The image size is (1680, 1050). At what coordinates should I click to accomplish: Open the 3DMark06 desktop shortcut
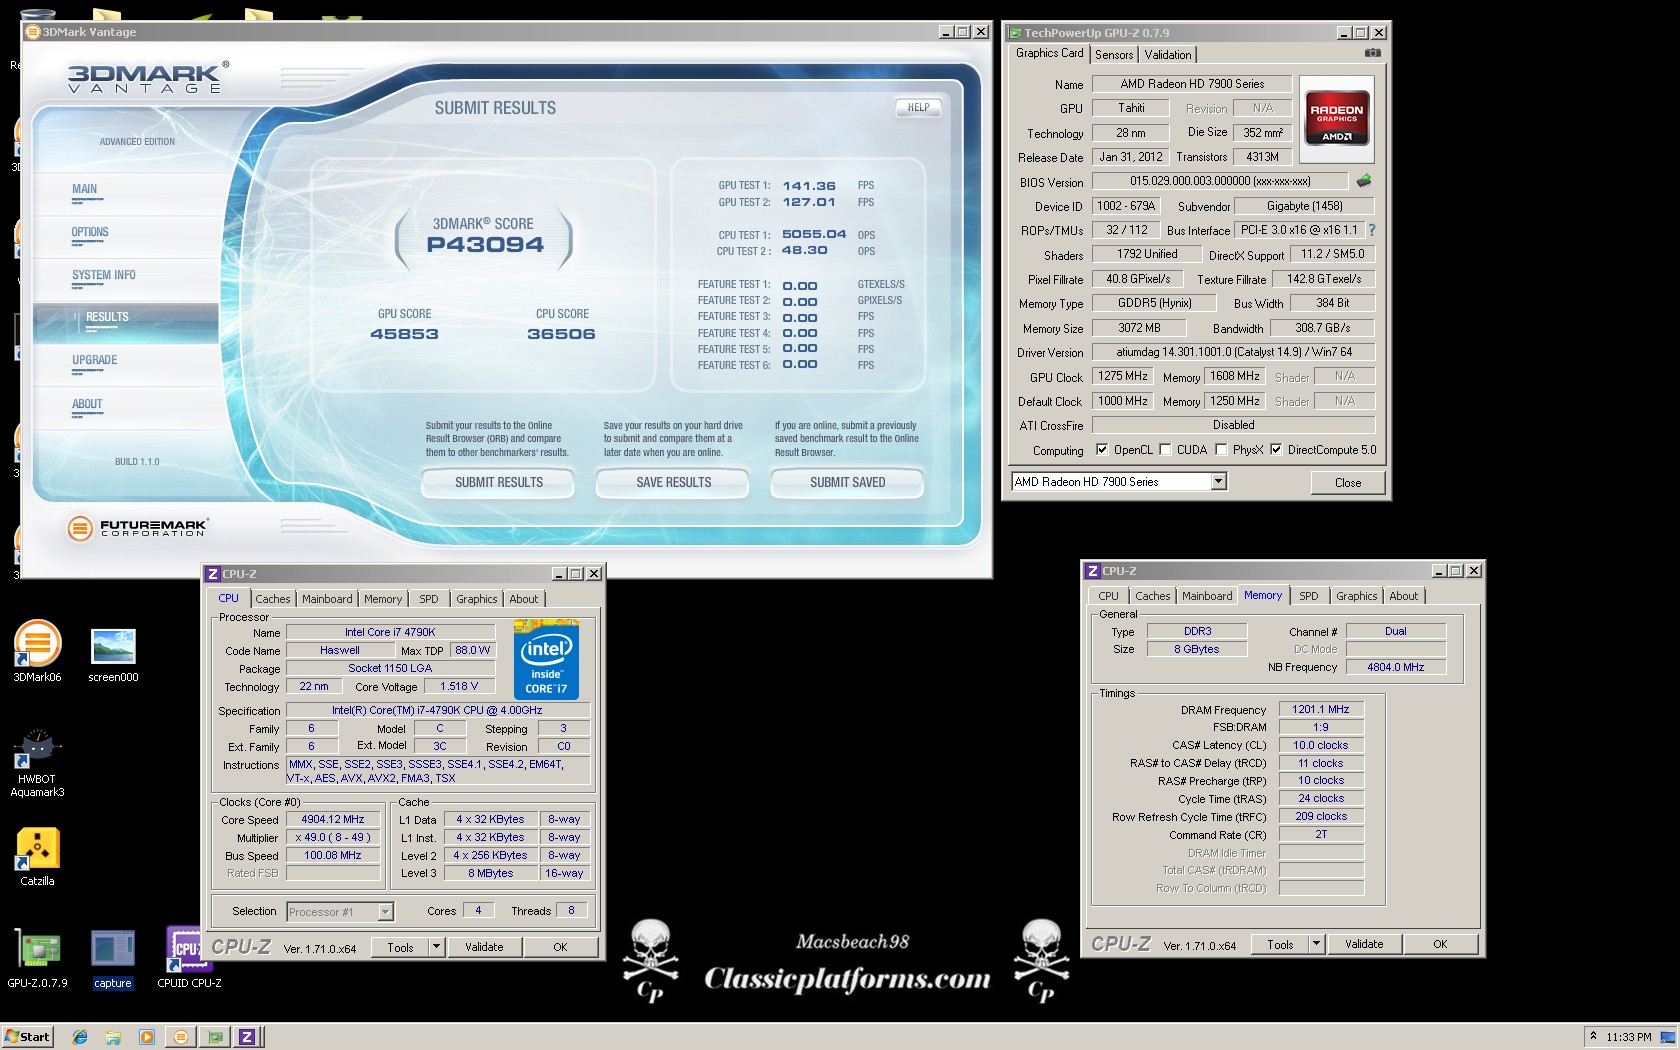(37, 650)
